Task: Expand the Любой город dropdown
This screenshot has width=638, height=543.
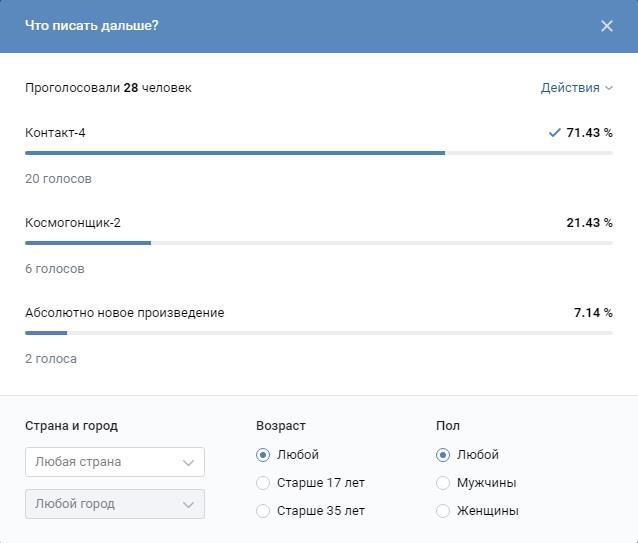Action: pos(114,504)
